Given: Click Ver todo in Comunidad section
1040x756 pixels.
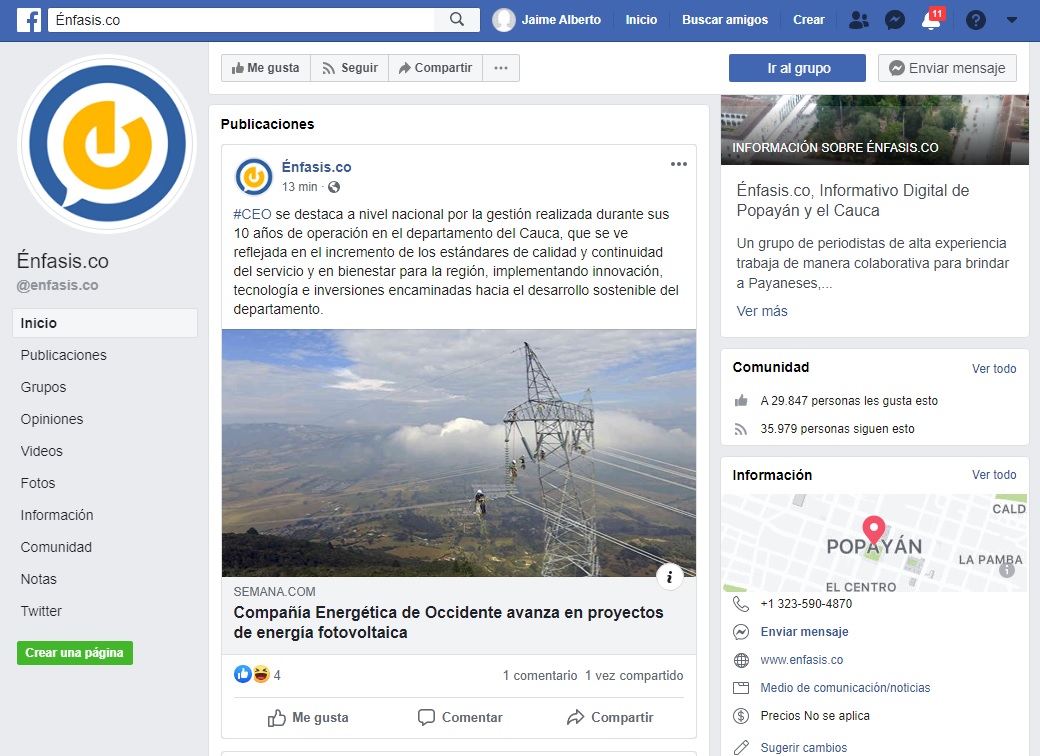Looking at the screenshot, I should point(994,369).
